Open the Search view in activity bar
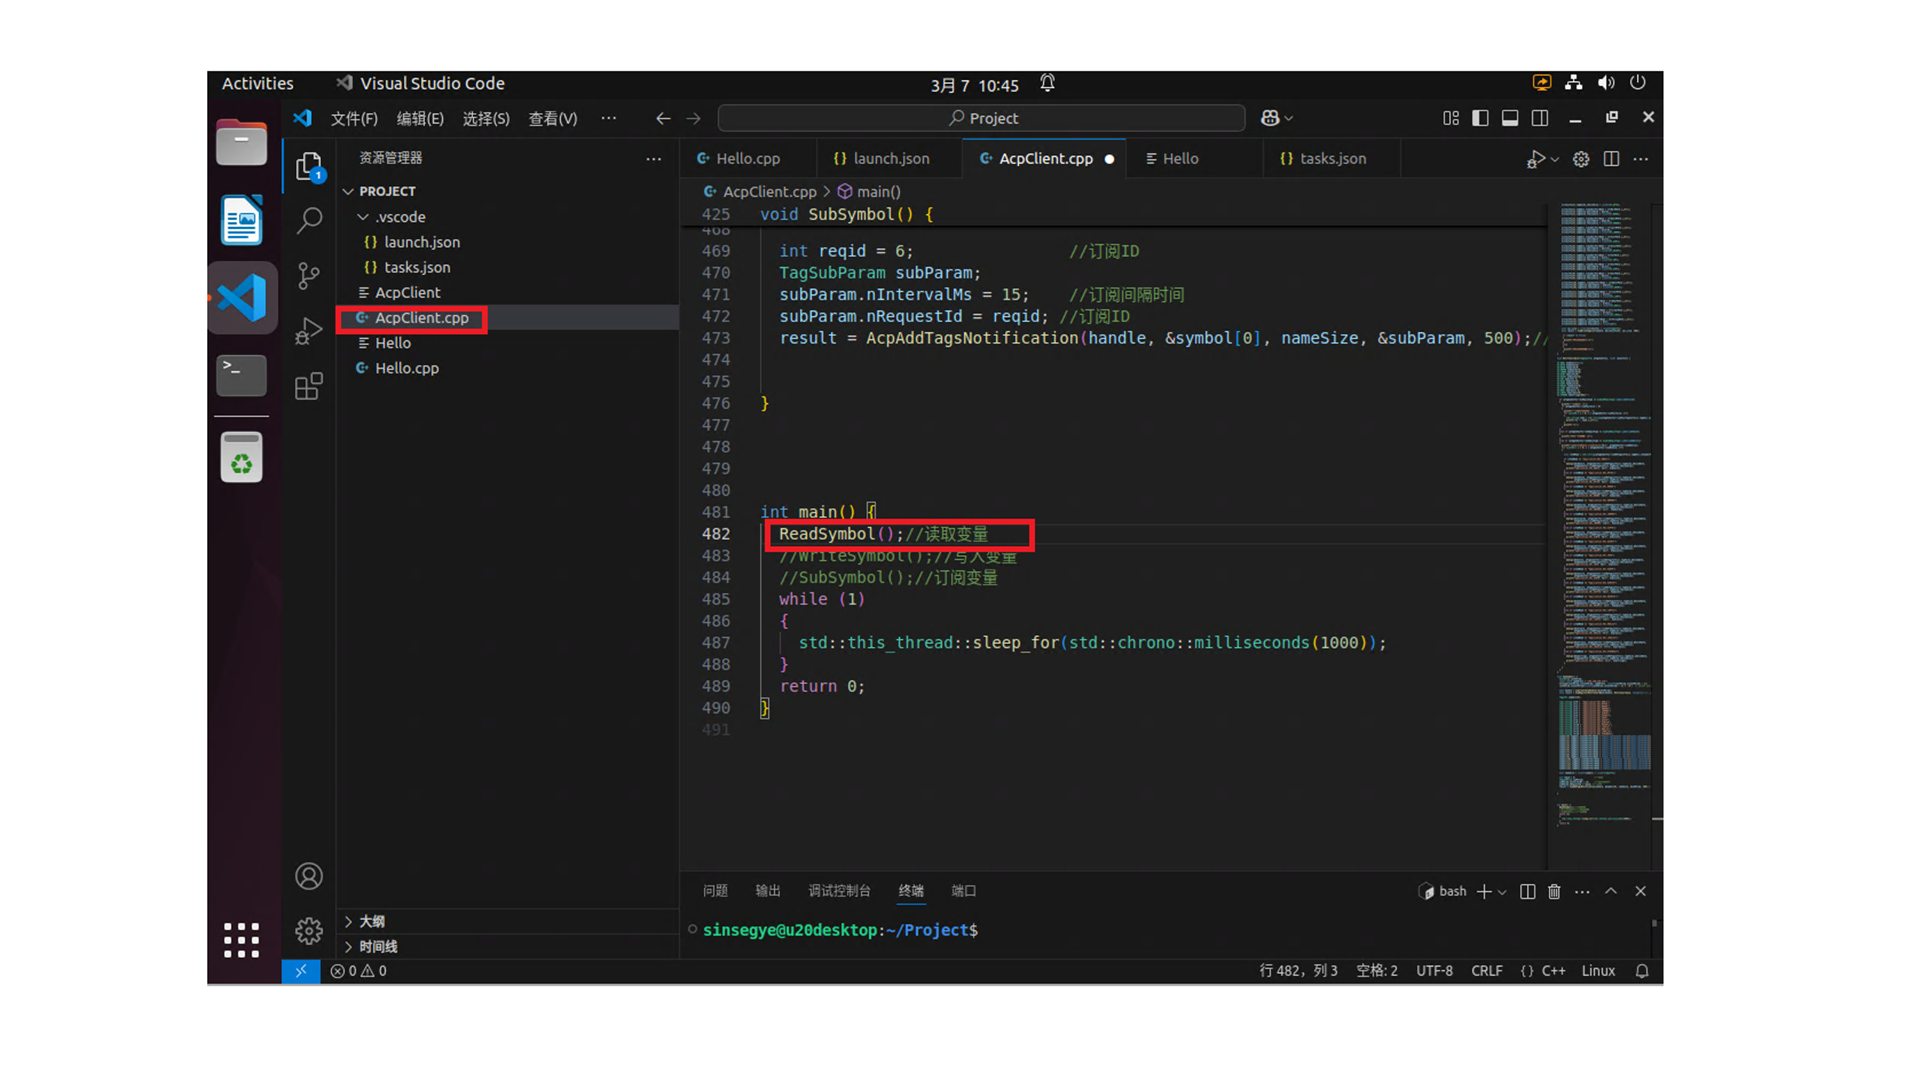 309,220
